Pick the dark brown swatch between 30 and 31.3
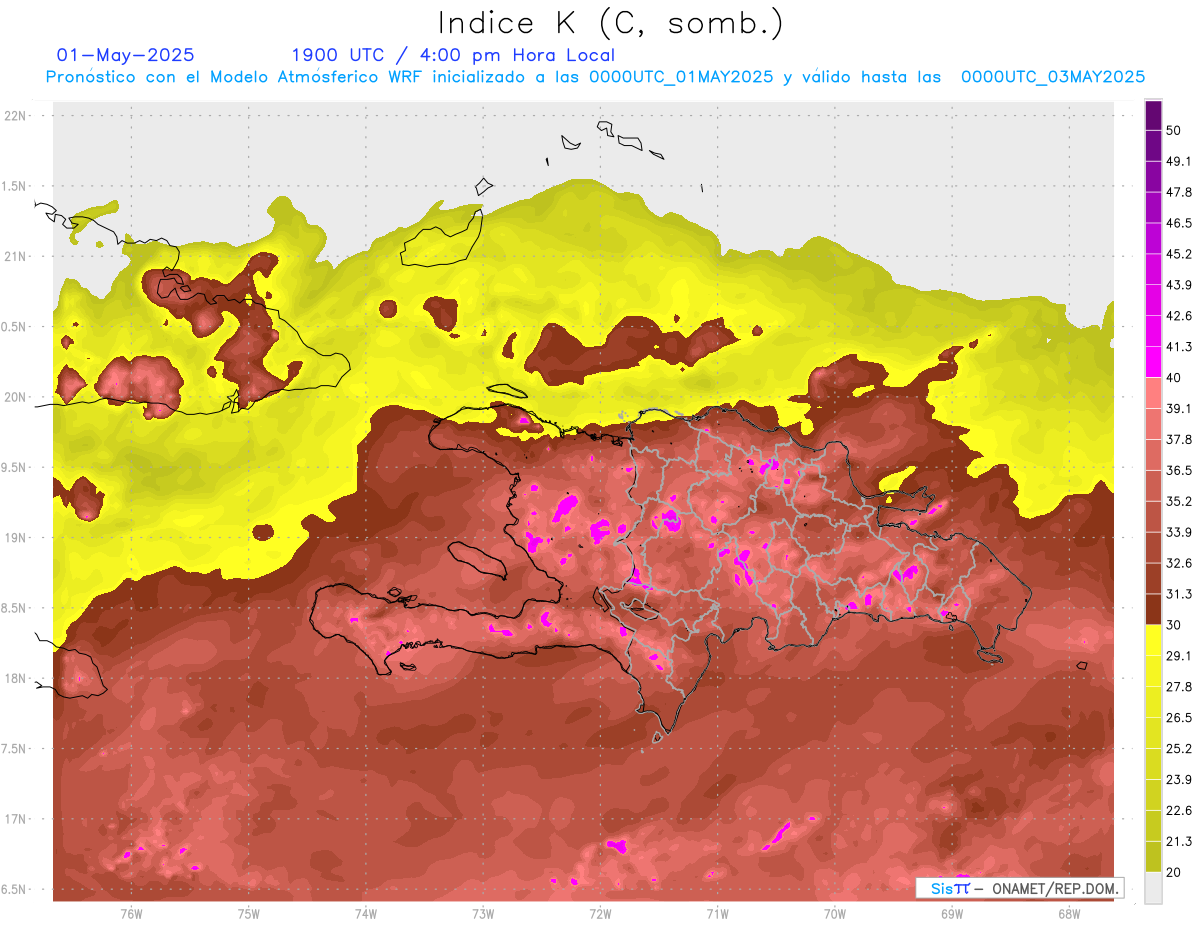 (1153, 609)
